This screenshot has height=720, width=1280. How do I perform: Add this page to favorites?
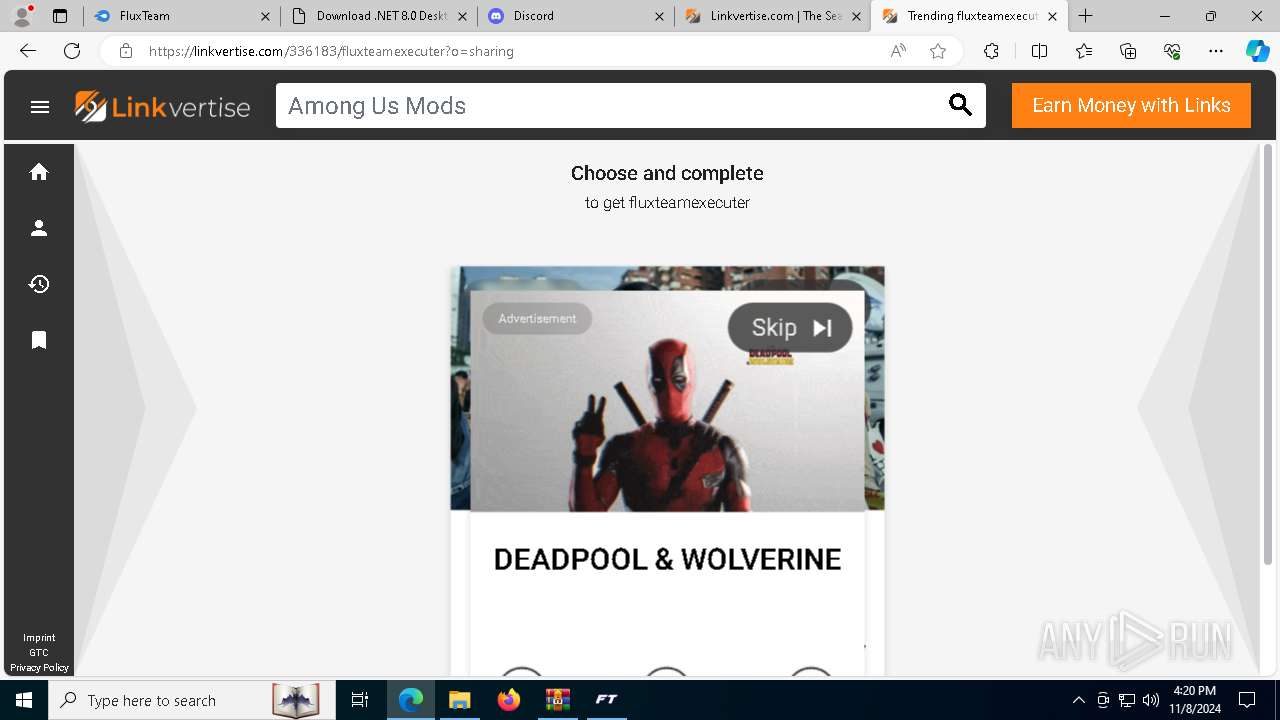938,51
